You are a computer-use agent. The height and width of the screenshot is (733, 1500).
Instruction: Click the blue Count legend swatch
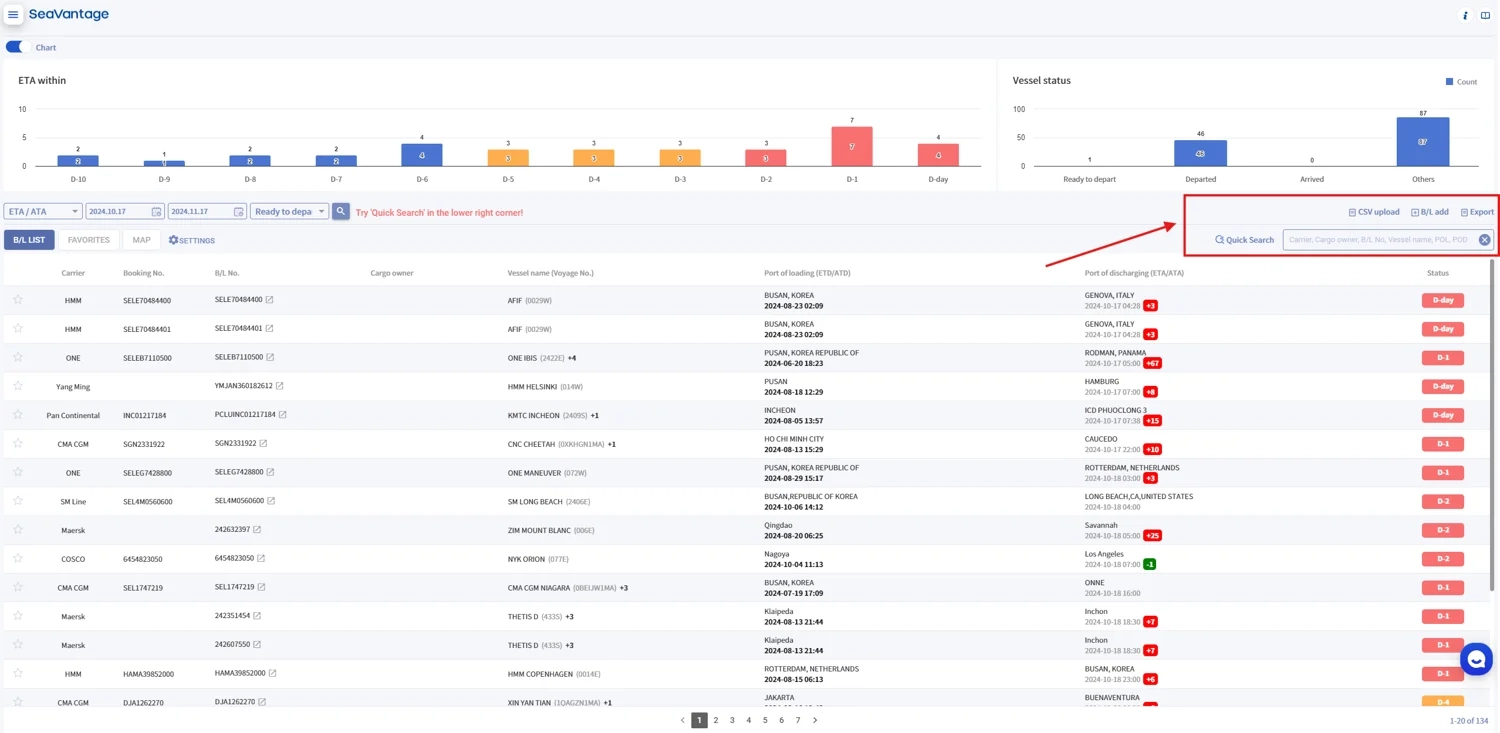pos(1449,82)
